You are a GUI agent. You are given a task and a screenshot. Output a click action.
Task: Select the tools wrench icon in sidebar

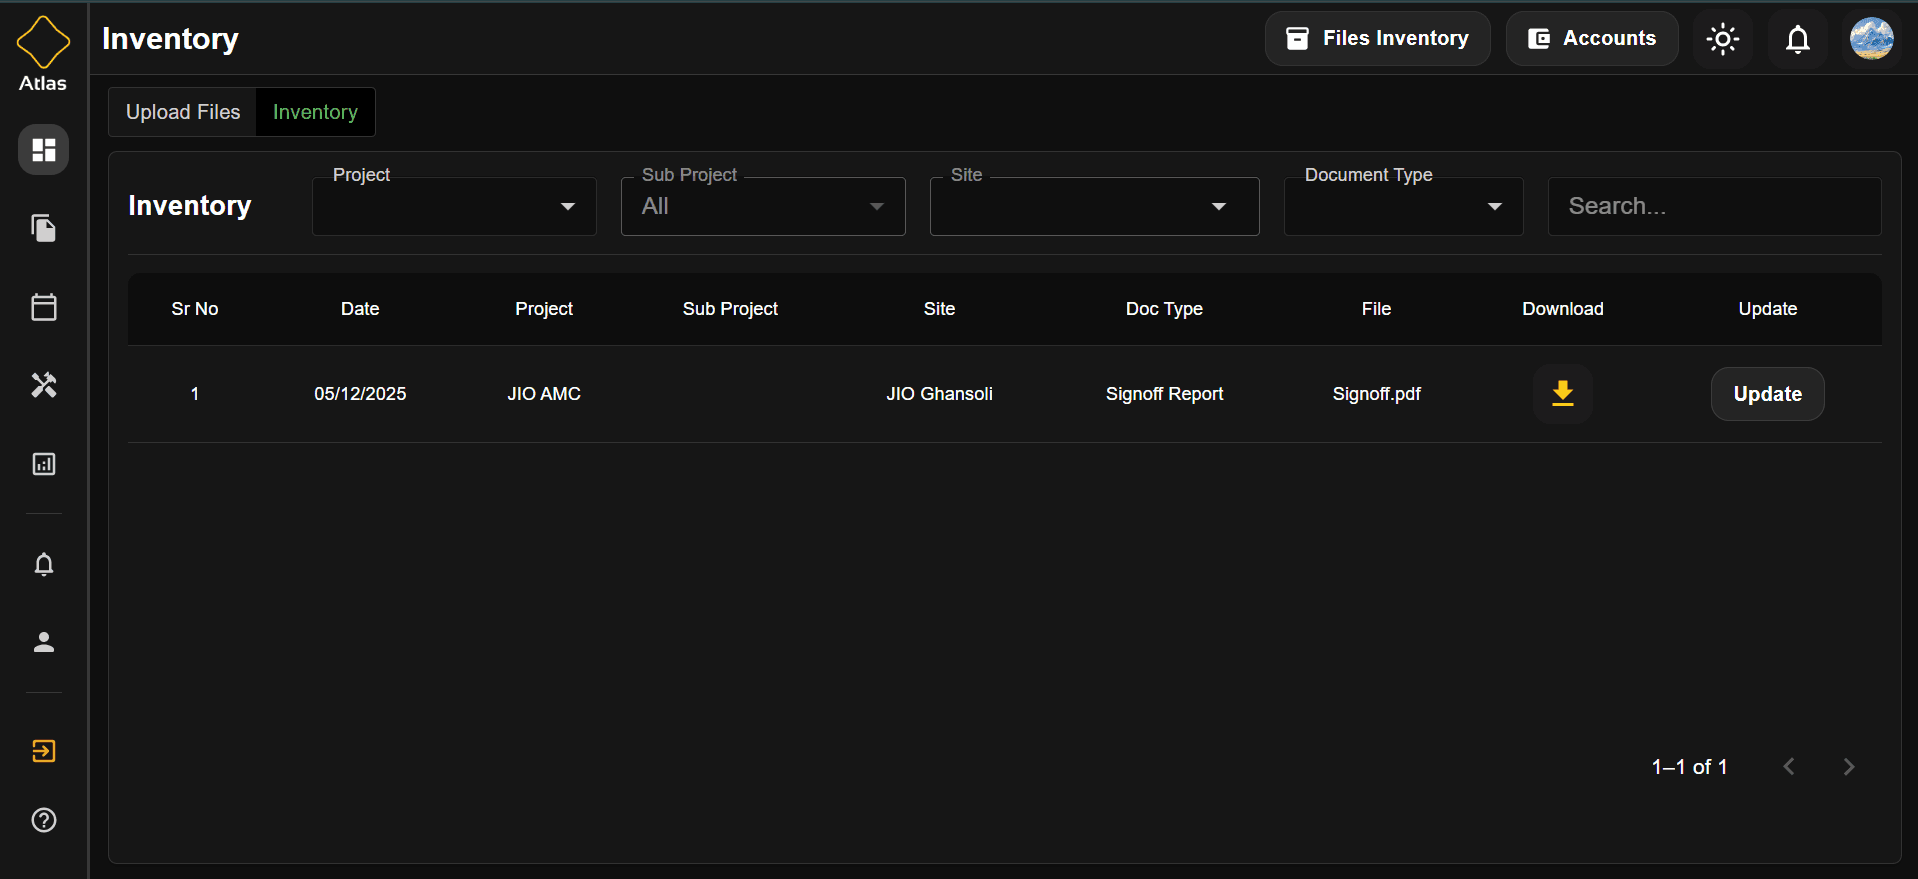click(x=43, y=385)
